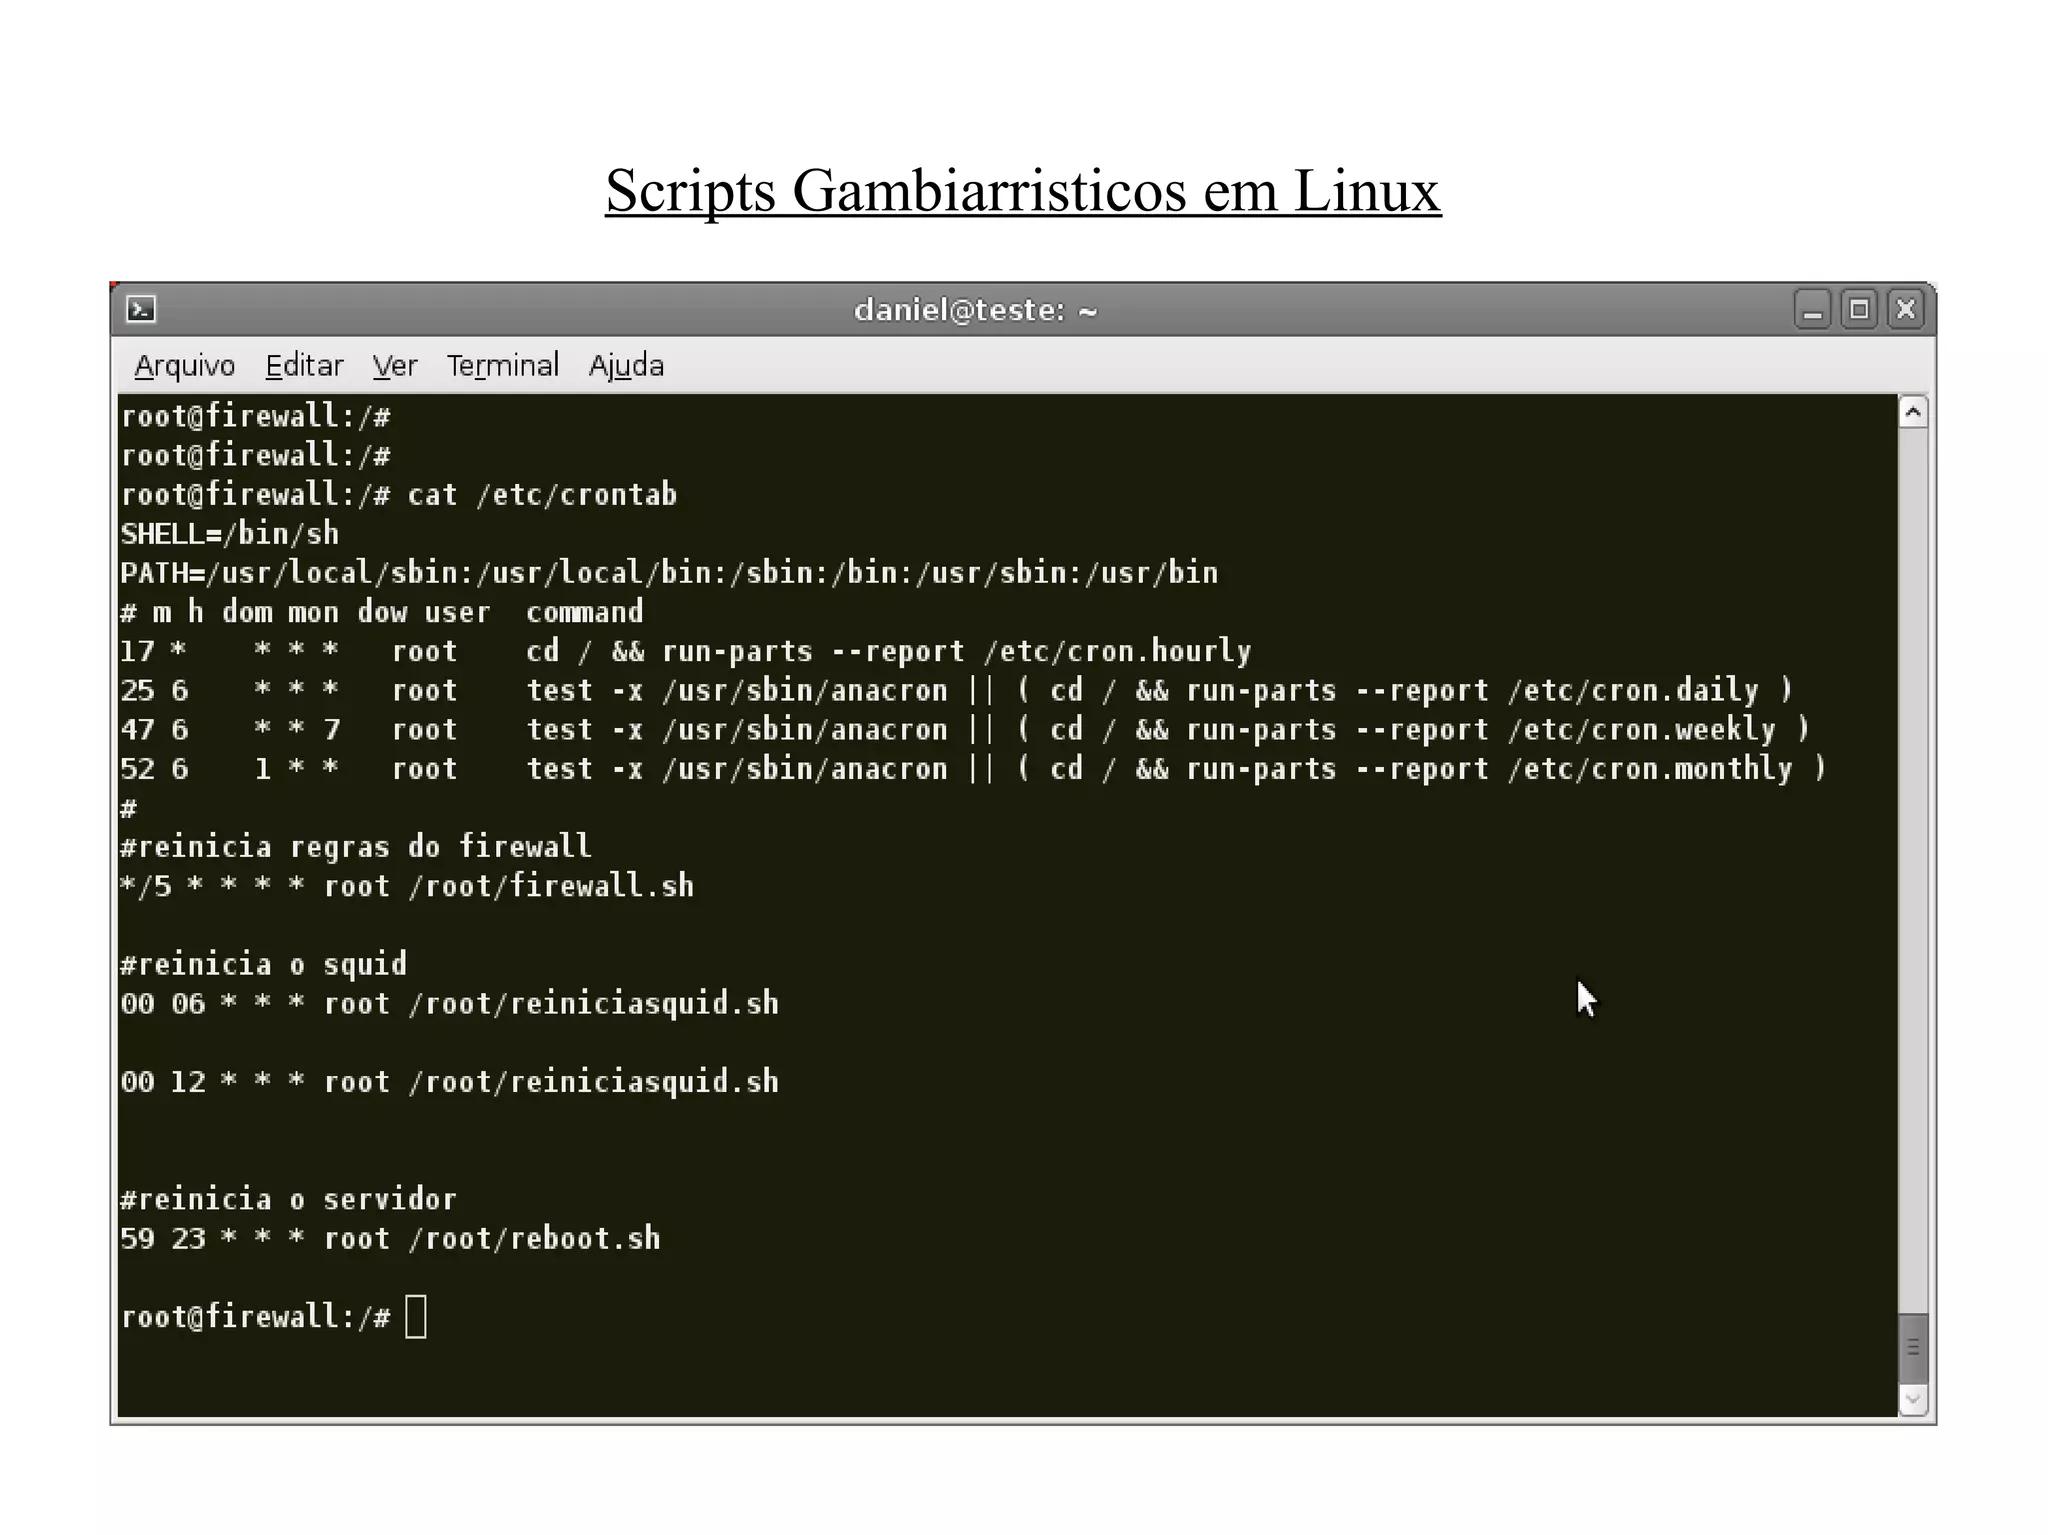The width and height of the screenshot is (2048, 1535).
Task: Click the '/etc/cron.hourly' text
Action: [1117, 651]
